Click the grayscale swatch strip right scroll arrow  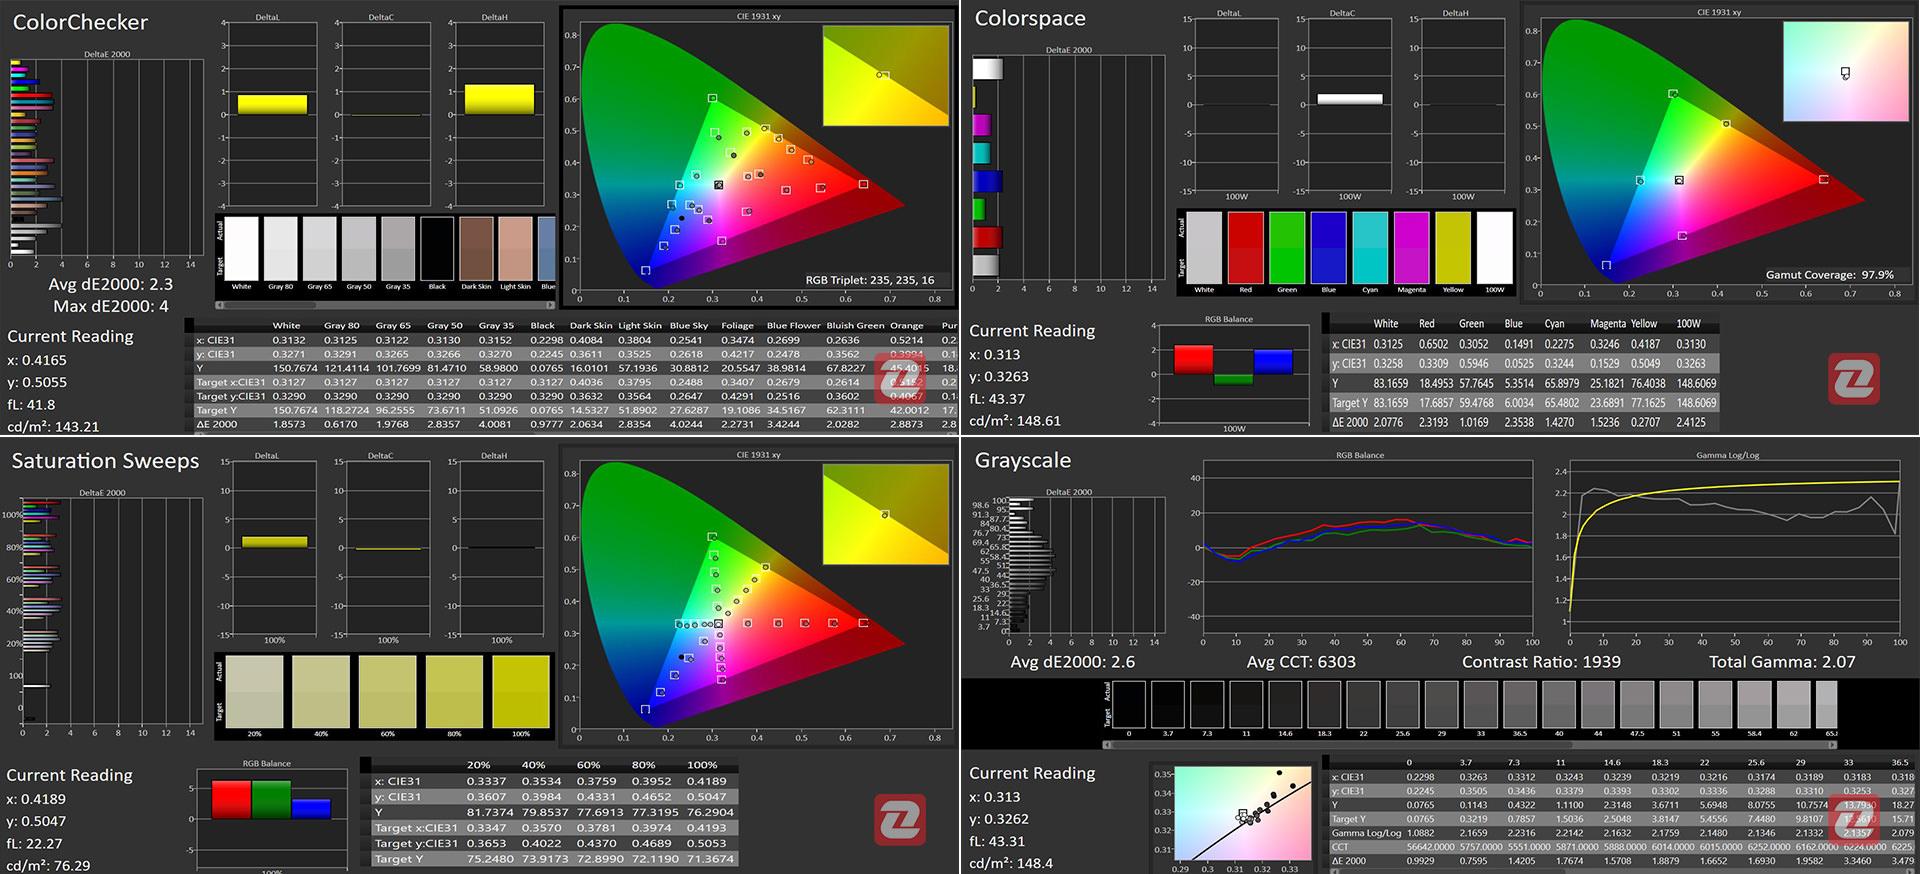1834,744
